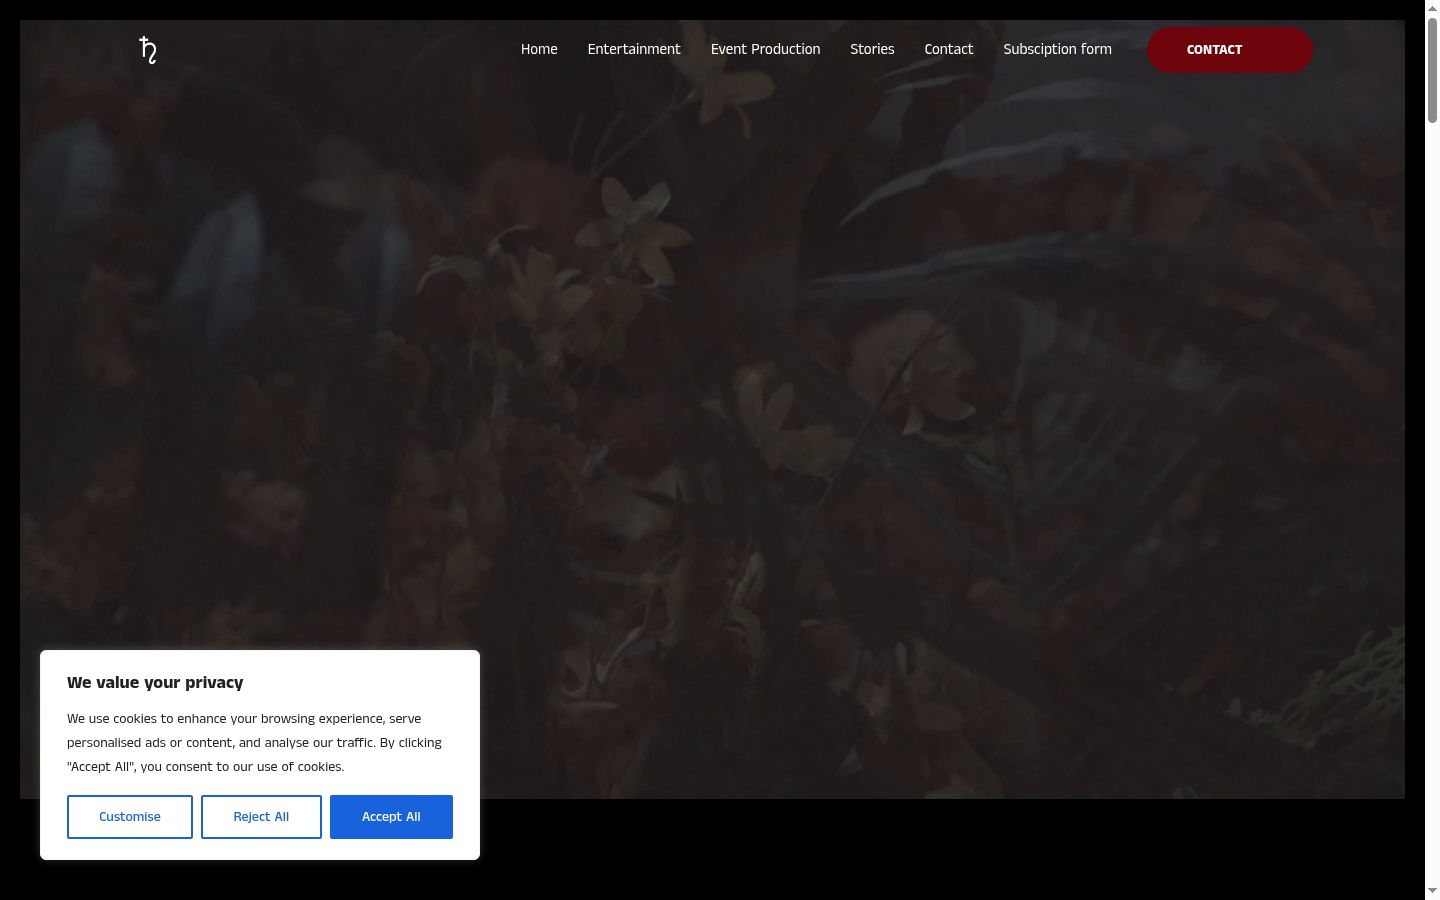The width and height of the screenshot is (1440, 900).
Task: Open the Contact text link in the navigation
Action: tap(948, 49)
